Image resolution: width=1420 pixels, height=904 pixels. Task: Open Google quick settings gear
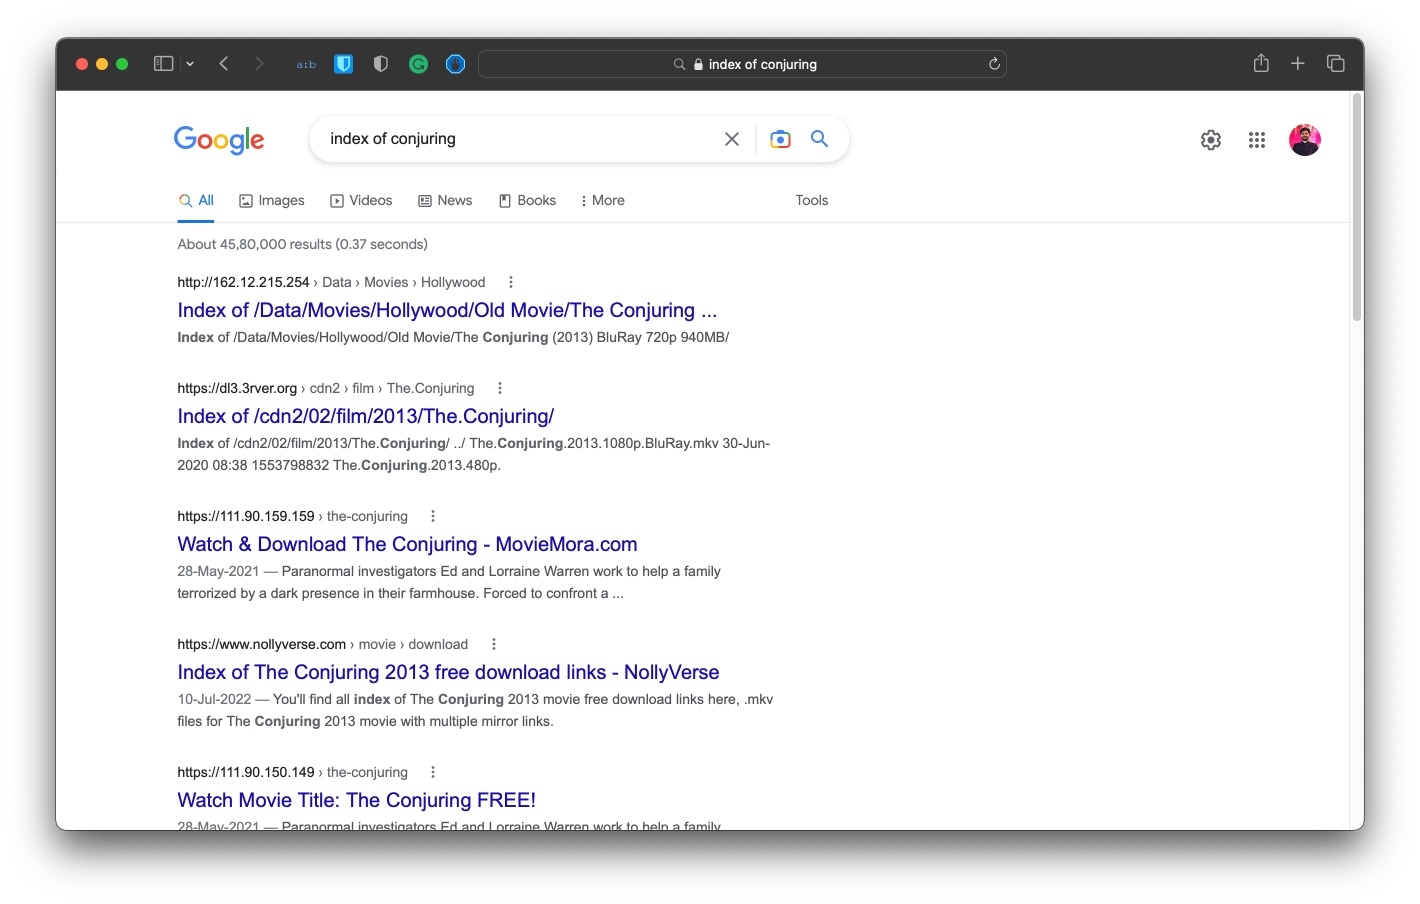1211,140
